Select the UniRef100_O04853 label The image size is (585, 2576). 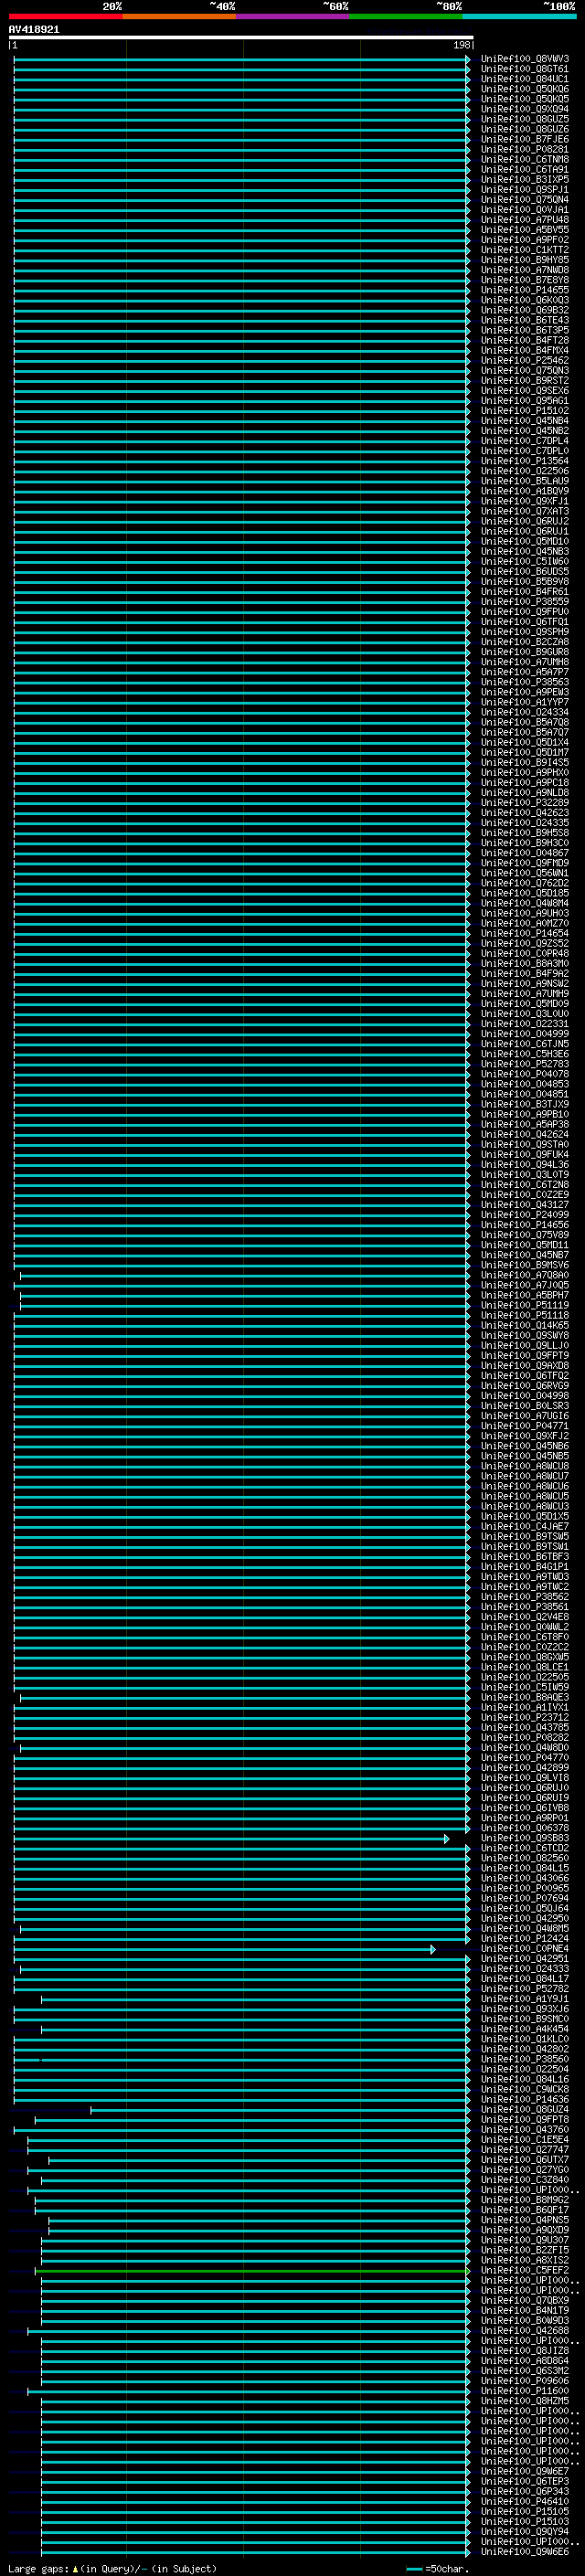tap(525, 1084)
